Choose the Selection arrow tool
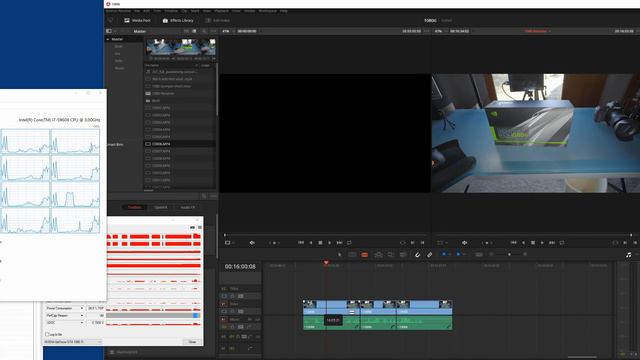Image resolution: width=640 pixels, height=360 pixels. point(340,255)
